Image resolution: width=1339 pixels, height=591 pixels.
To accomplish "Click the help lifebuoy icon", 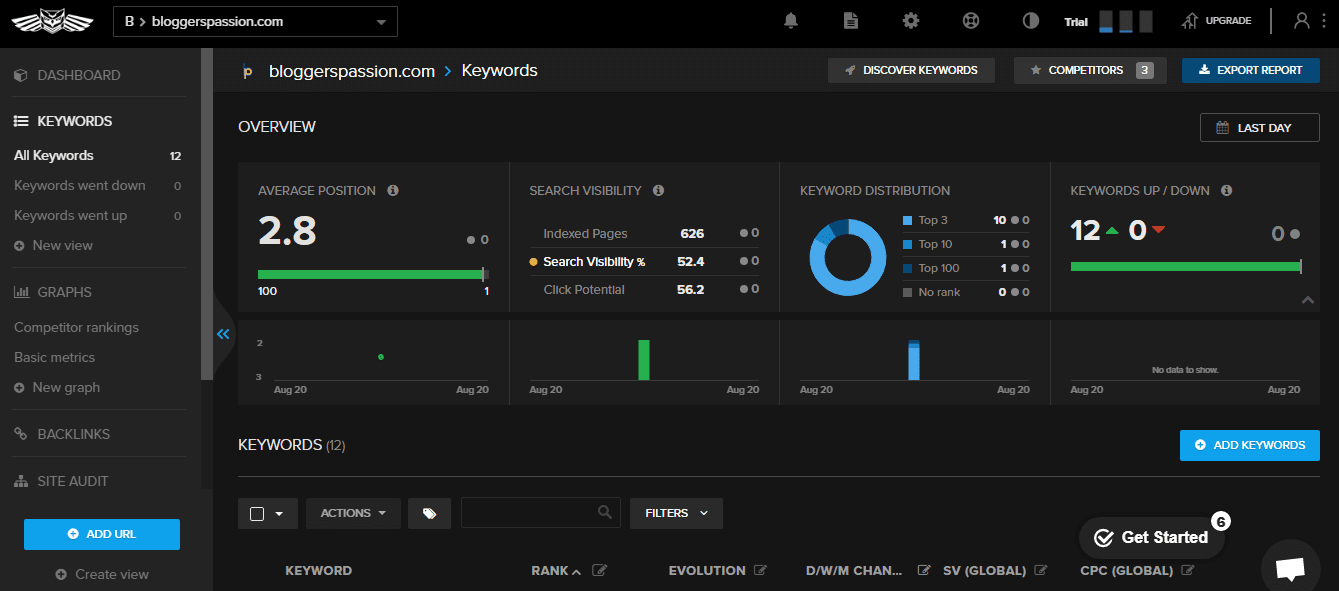I will pos(970,21).
